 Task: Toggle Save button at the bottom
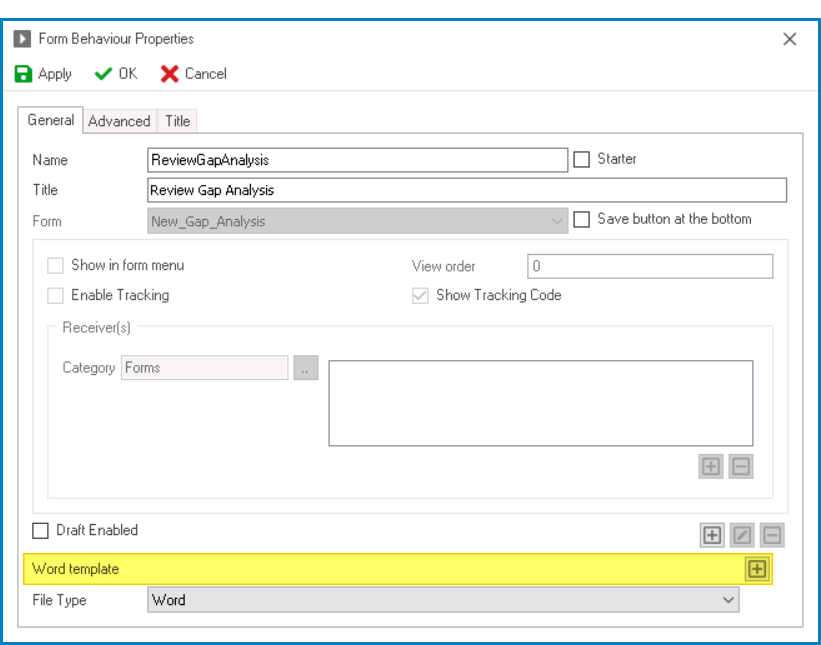[x=582, y=219]
